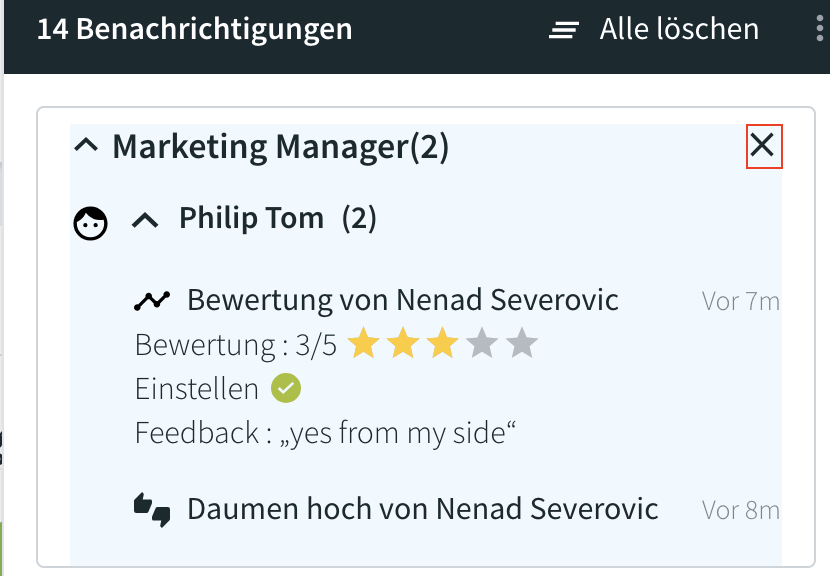Click the first yellow rating star
Image resolution: width=830 pixels, height=576 pixels.
[x=364, y=344]
